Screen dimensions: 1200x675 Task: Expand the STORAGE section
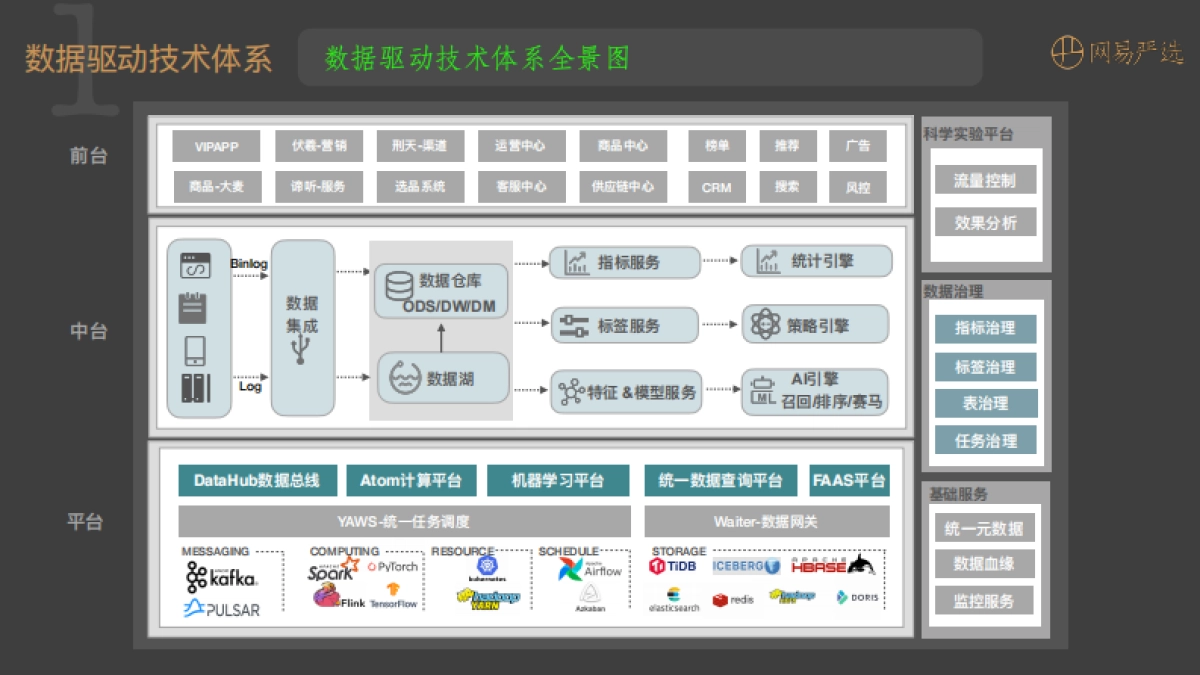click(x=678, y=550)
